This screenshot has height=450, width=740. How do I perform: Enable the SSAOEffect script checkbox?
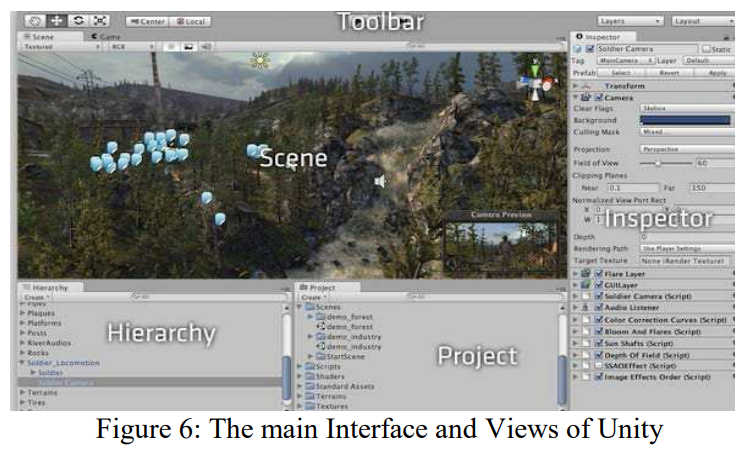pyautogui.click(x=599, y=366)
